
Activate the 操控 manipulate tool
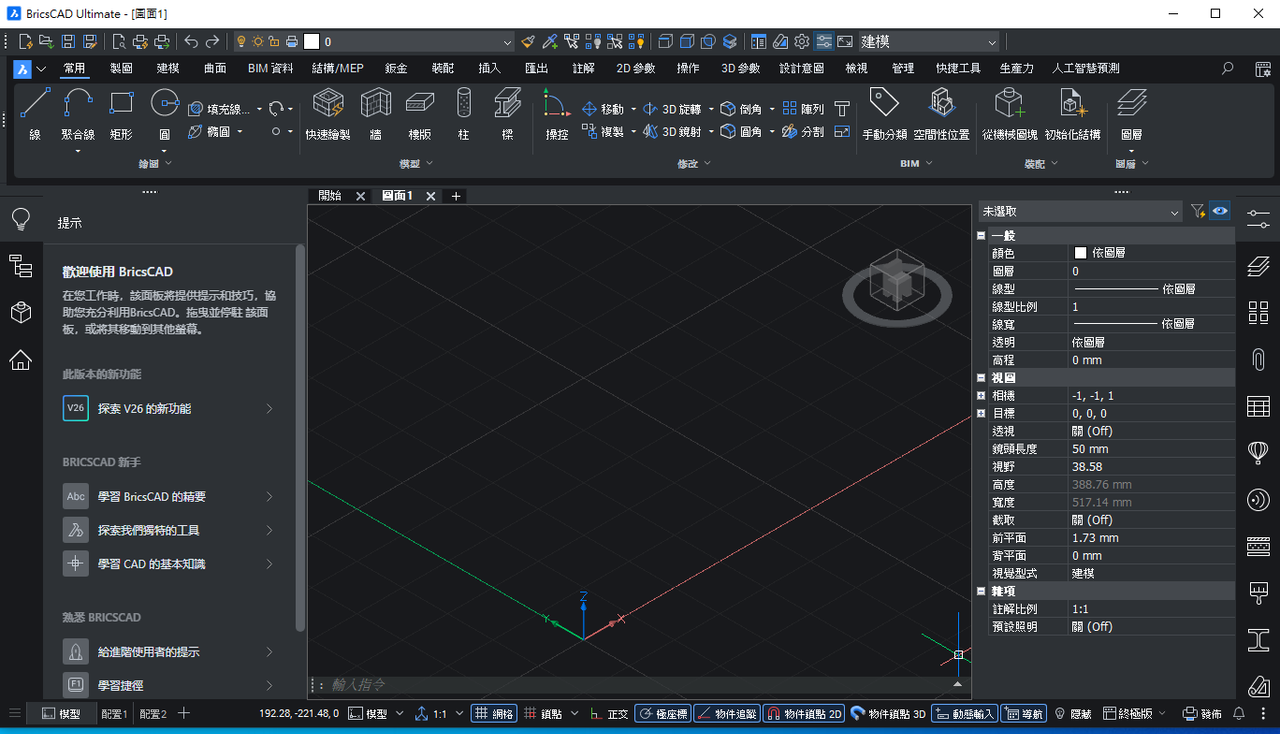pos(556,114)
